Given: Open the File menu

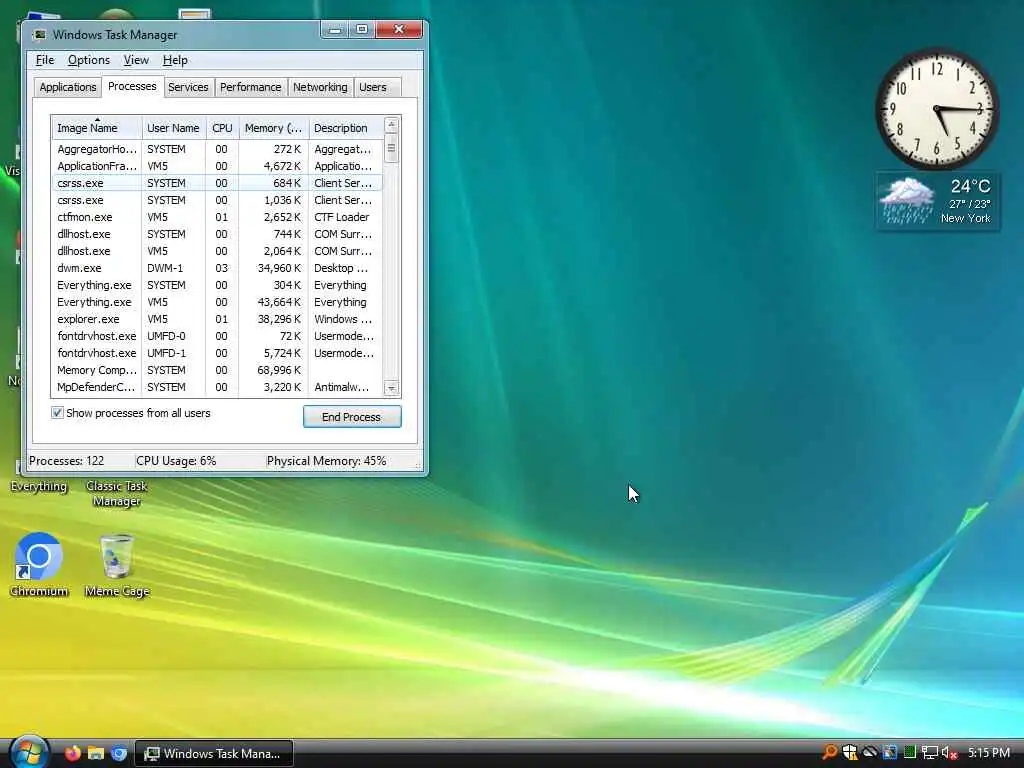Looking at the screenshot, I should coord(44,60).
